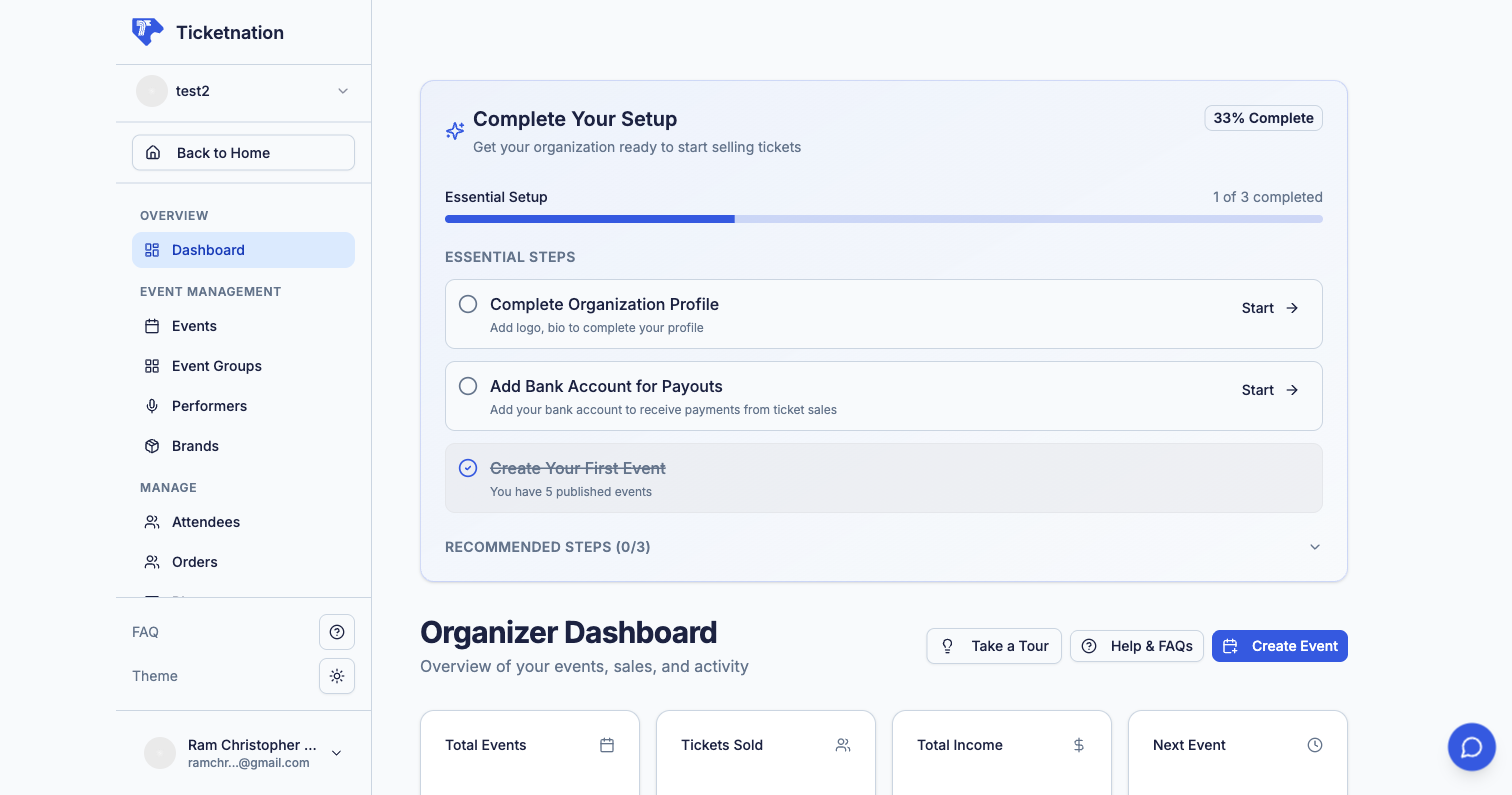The image size is (1512, 795).
Task: Open the Ram Christopher account dropdown
Action: (x=337, y=753)
